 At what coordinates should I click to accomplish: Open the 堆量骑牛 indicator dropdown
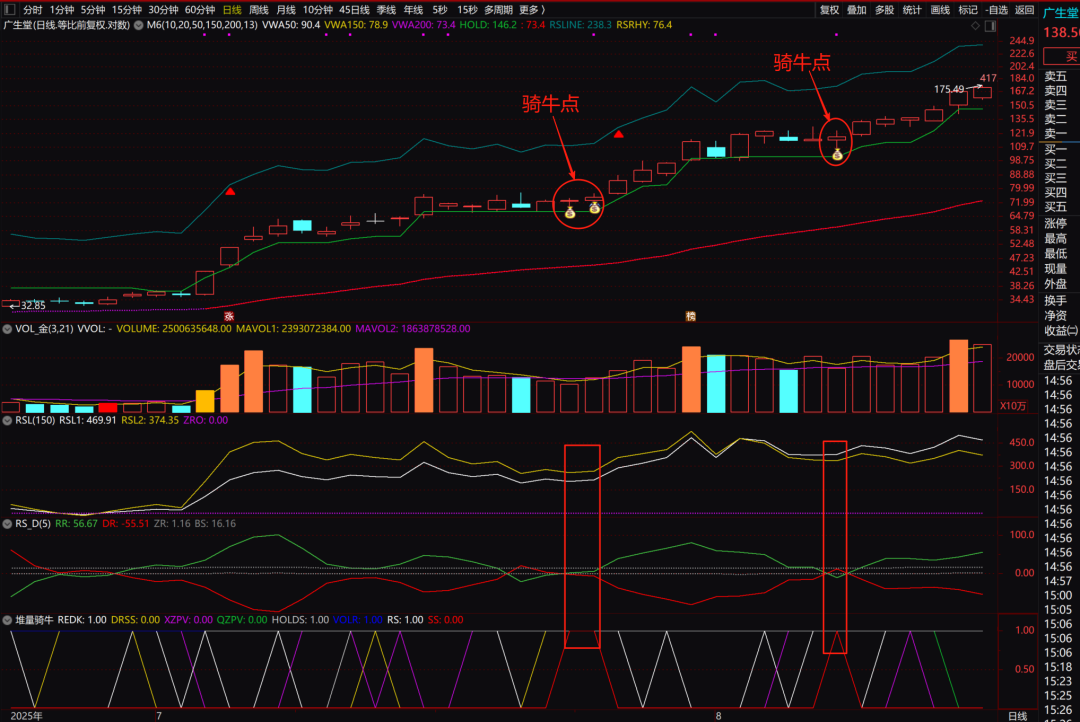pos(7,620)
